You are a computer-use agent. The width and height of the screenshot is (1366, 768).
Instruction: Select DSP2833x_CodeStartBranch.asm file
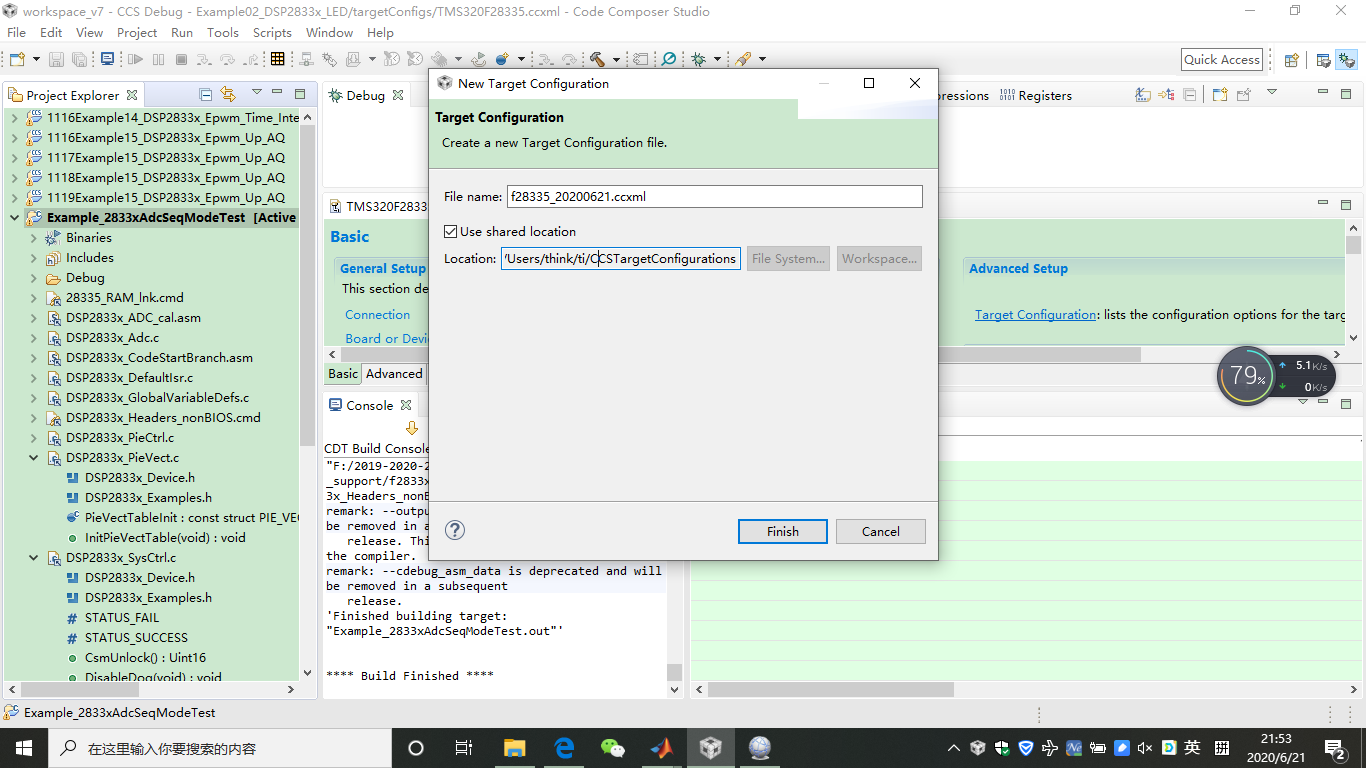tap(160, 357)
